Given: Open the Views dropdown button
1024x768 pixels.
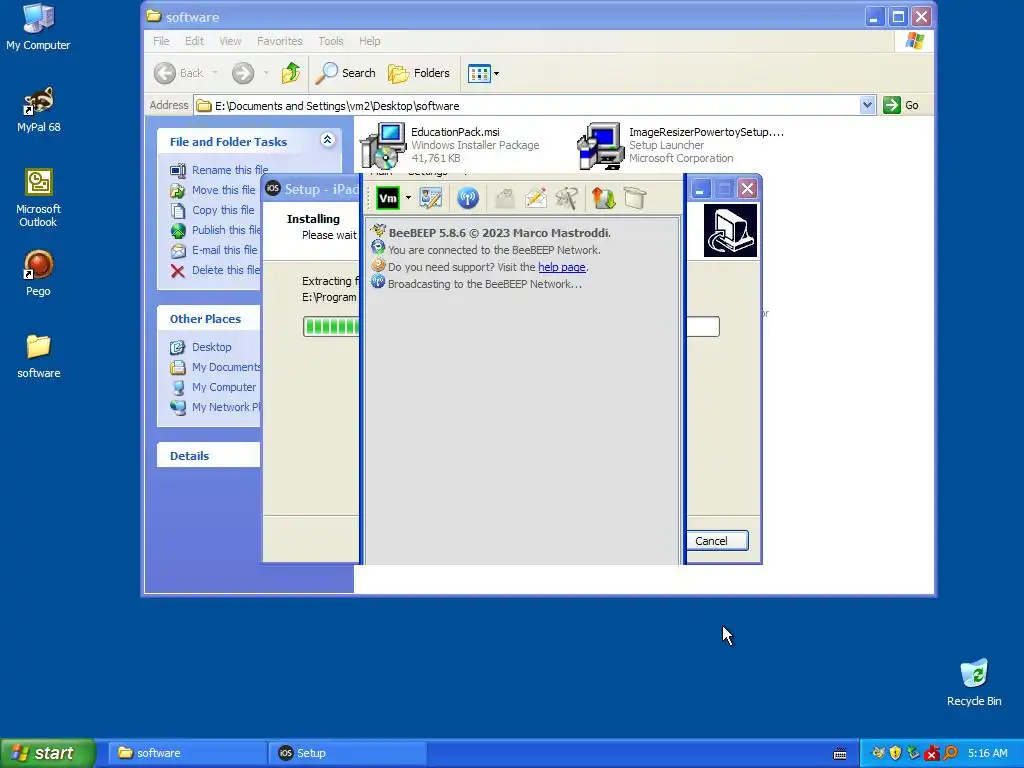Looking at the screenshot, I should tap(483, 73).
